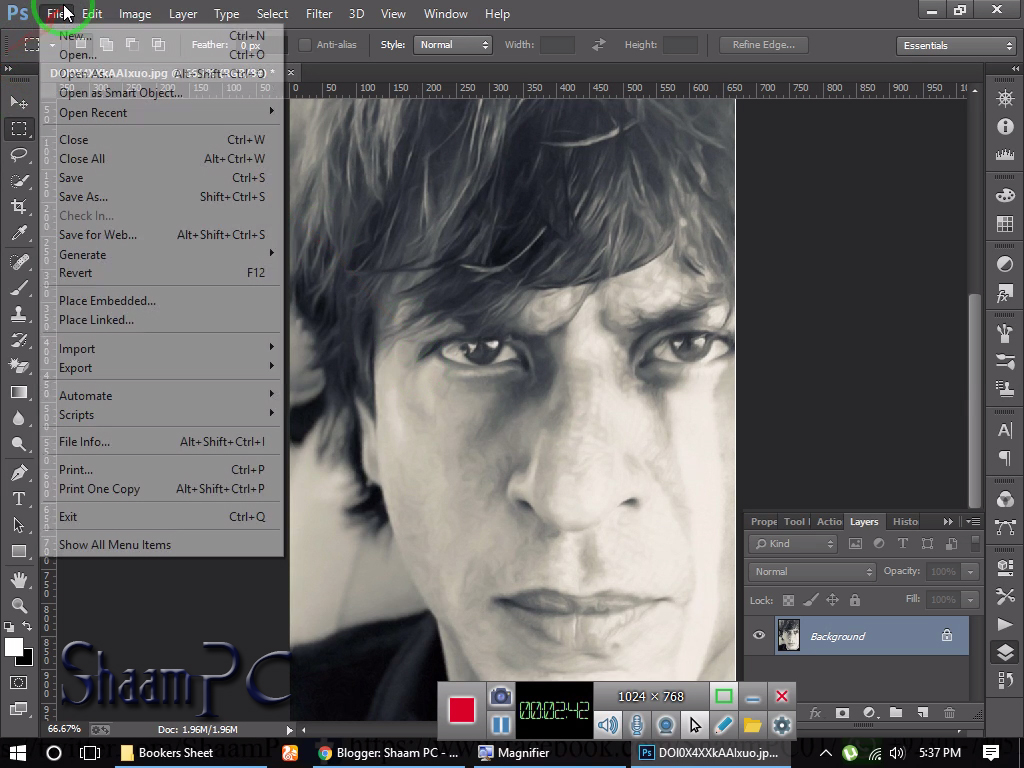Select the Move tool
The height and width of the screenshot is (768, 1024).
click(19, 102)
